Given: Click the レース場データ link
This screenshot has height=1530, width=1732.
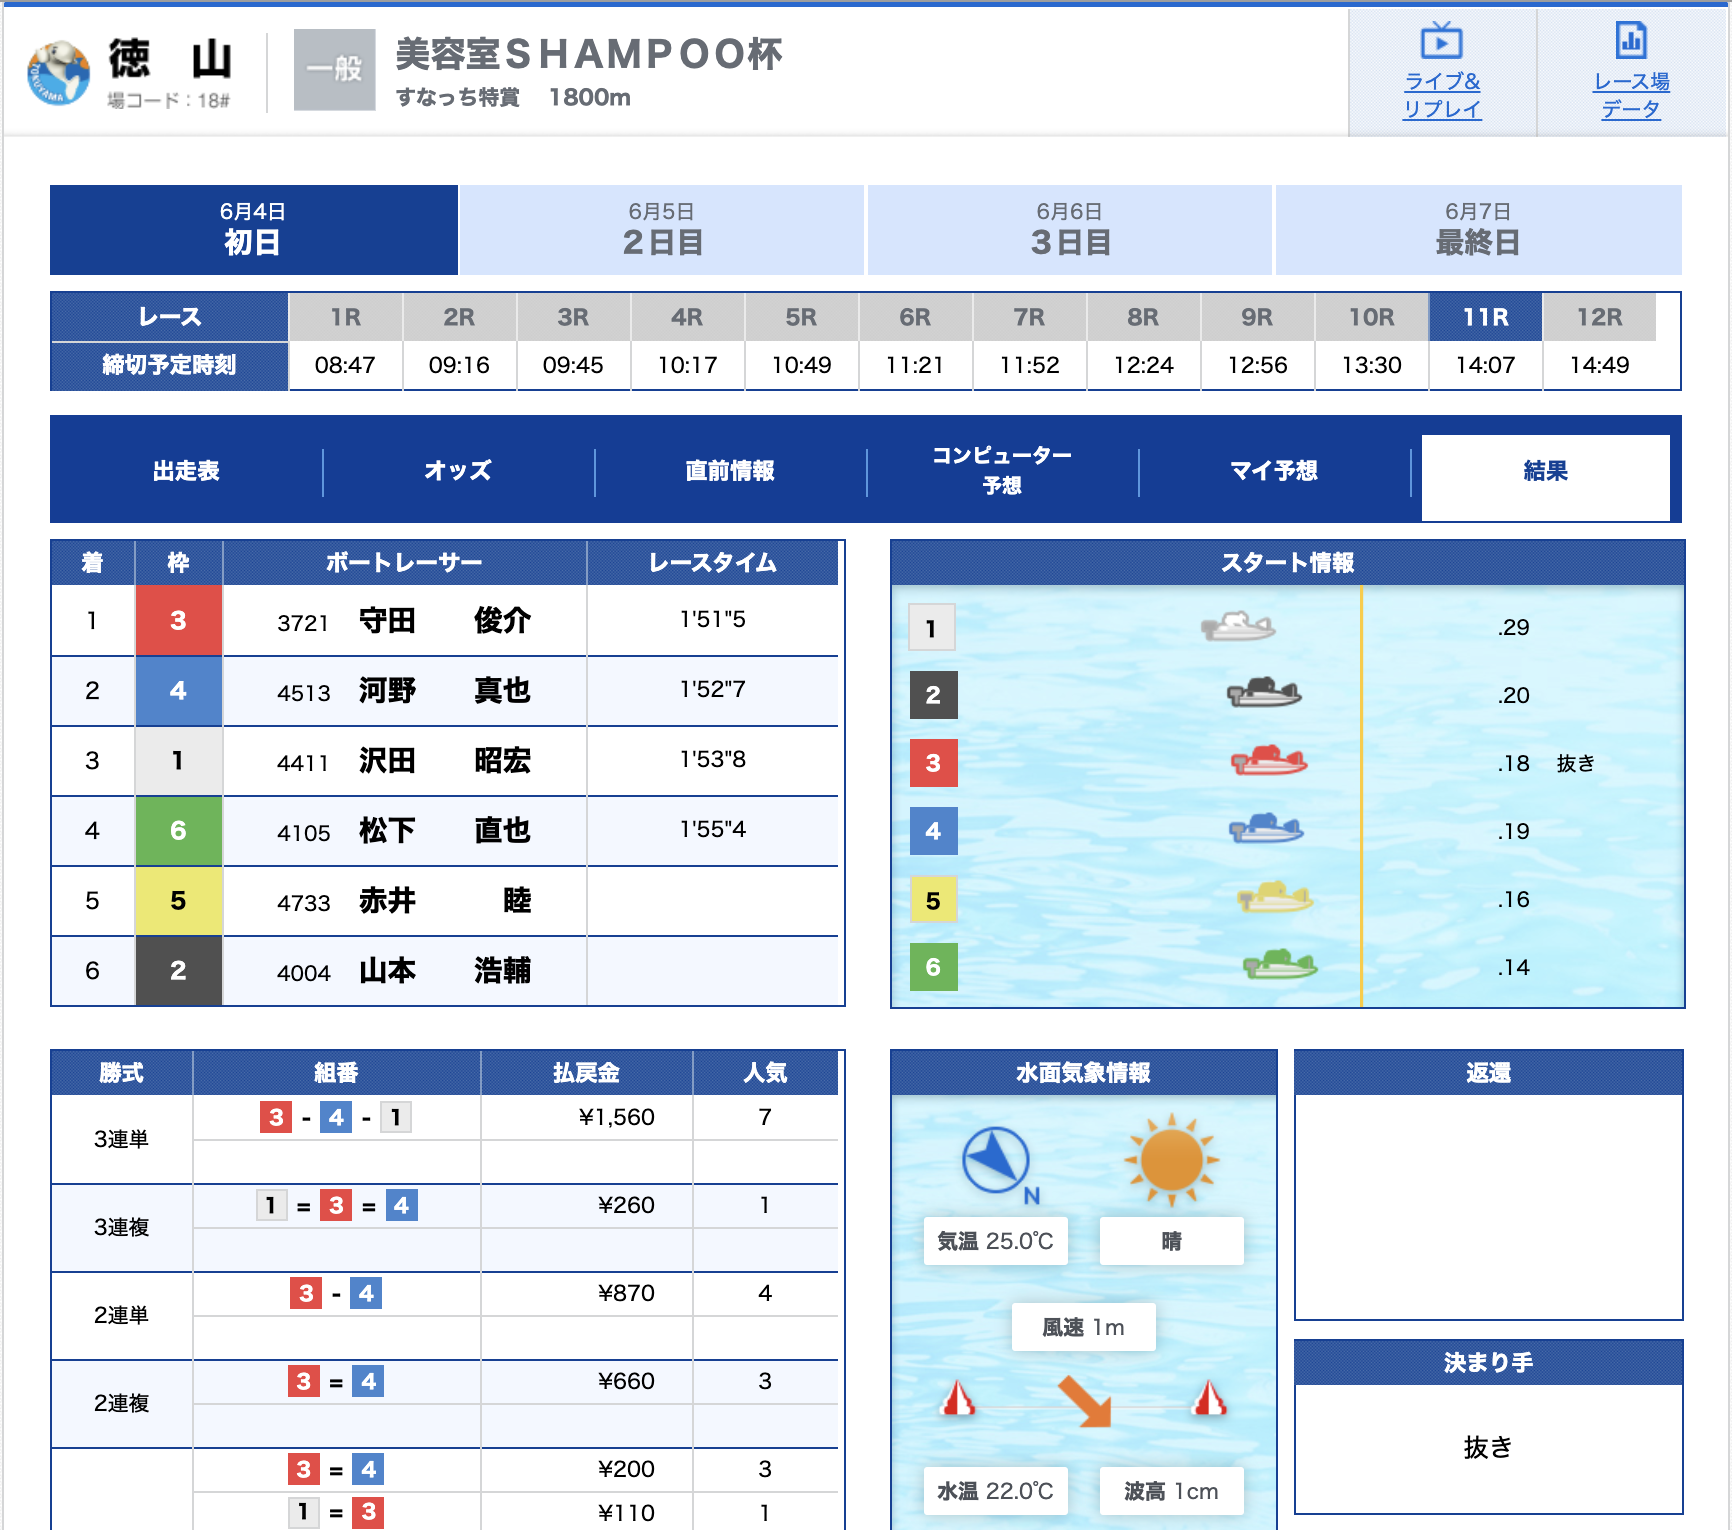Looking at the screenshot, I should pyautogui.click(x=1631, y=96).
